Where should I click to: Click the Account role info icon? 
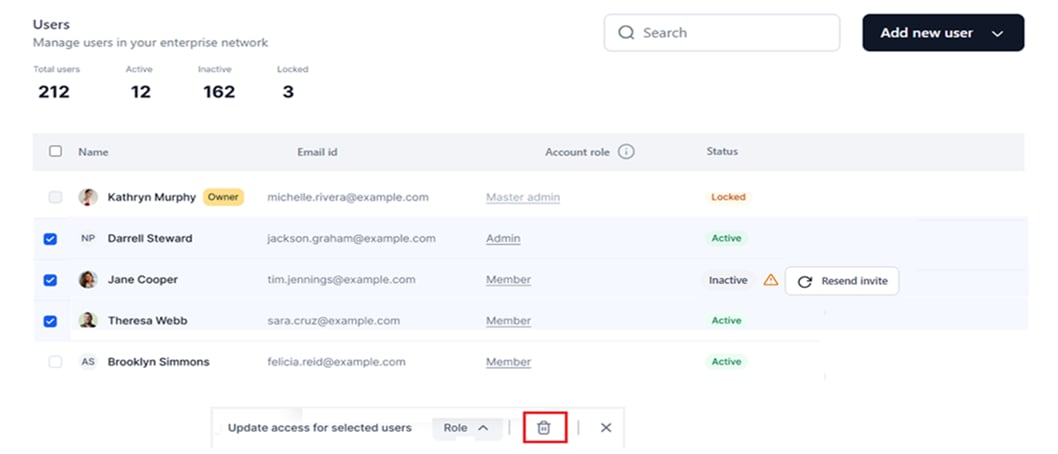(626, 152)
